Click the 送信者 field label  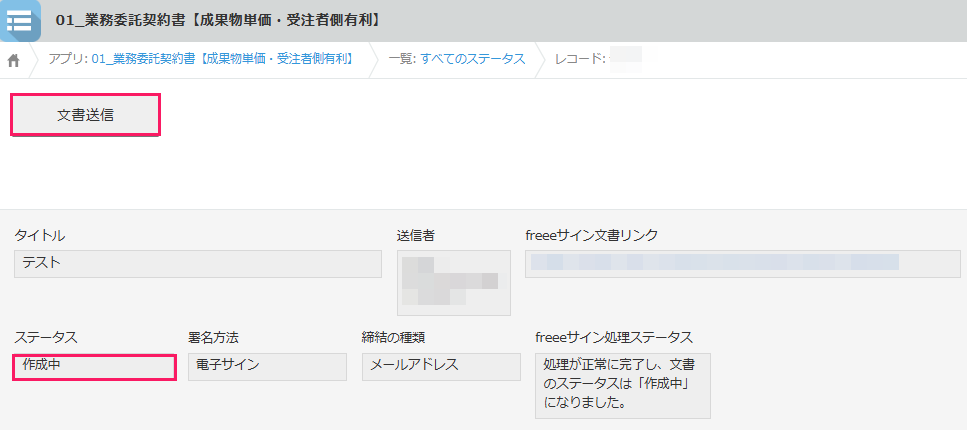pyautogui.click(x=415, y=235)
